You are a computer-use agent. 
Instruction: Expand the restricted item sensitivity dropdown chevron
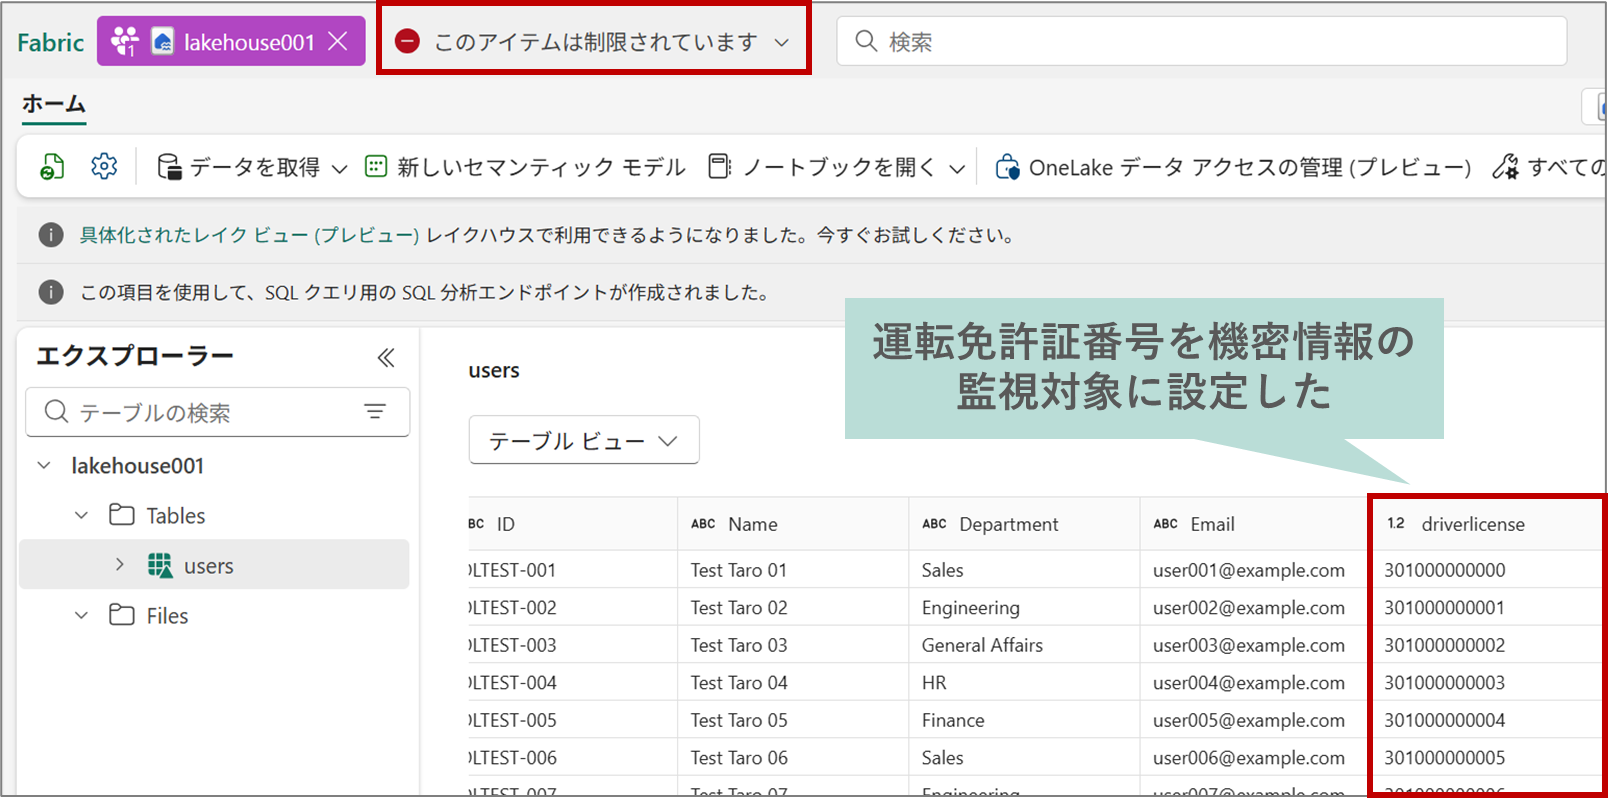[x=782, y=42]
